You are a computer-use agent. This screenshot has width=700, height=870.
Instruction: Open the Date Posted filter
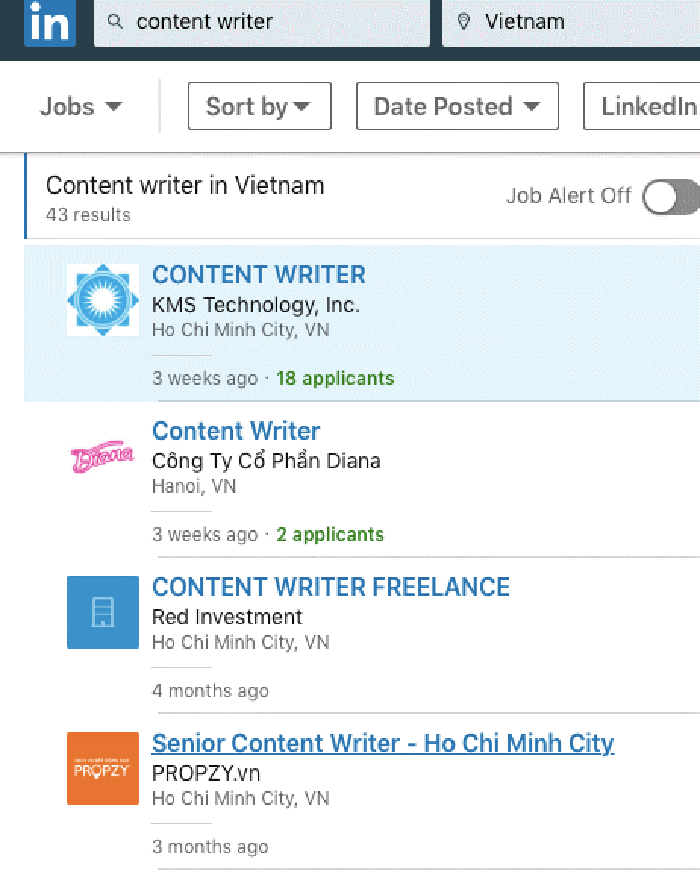pos(458,106)
